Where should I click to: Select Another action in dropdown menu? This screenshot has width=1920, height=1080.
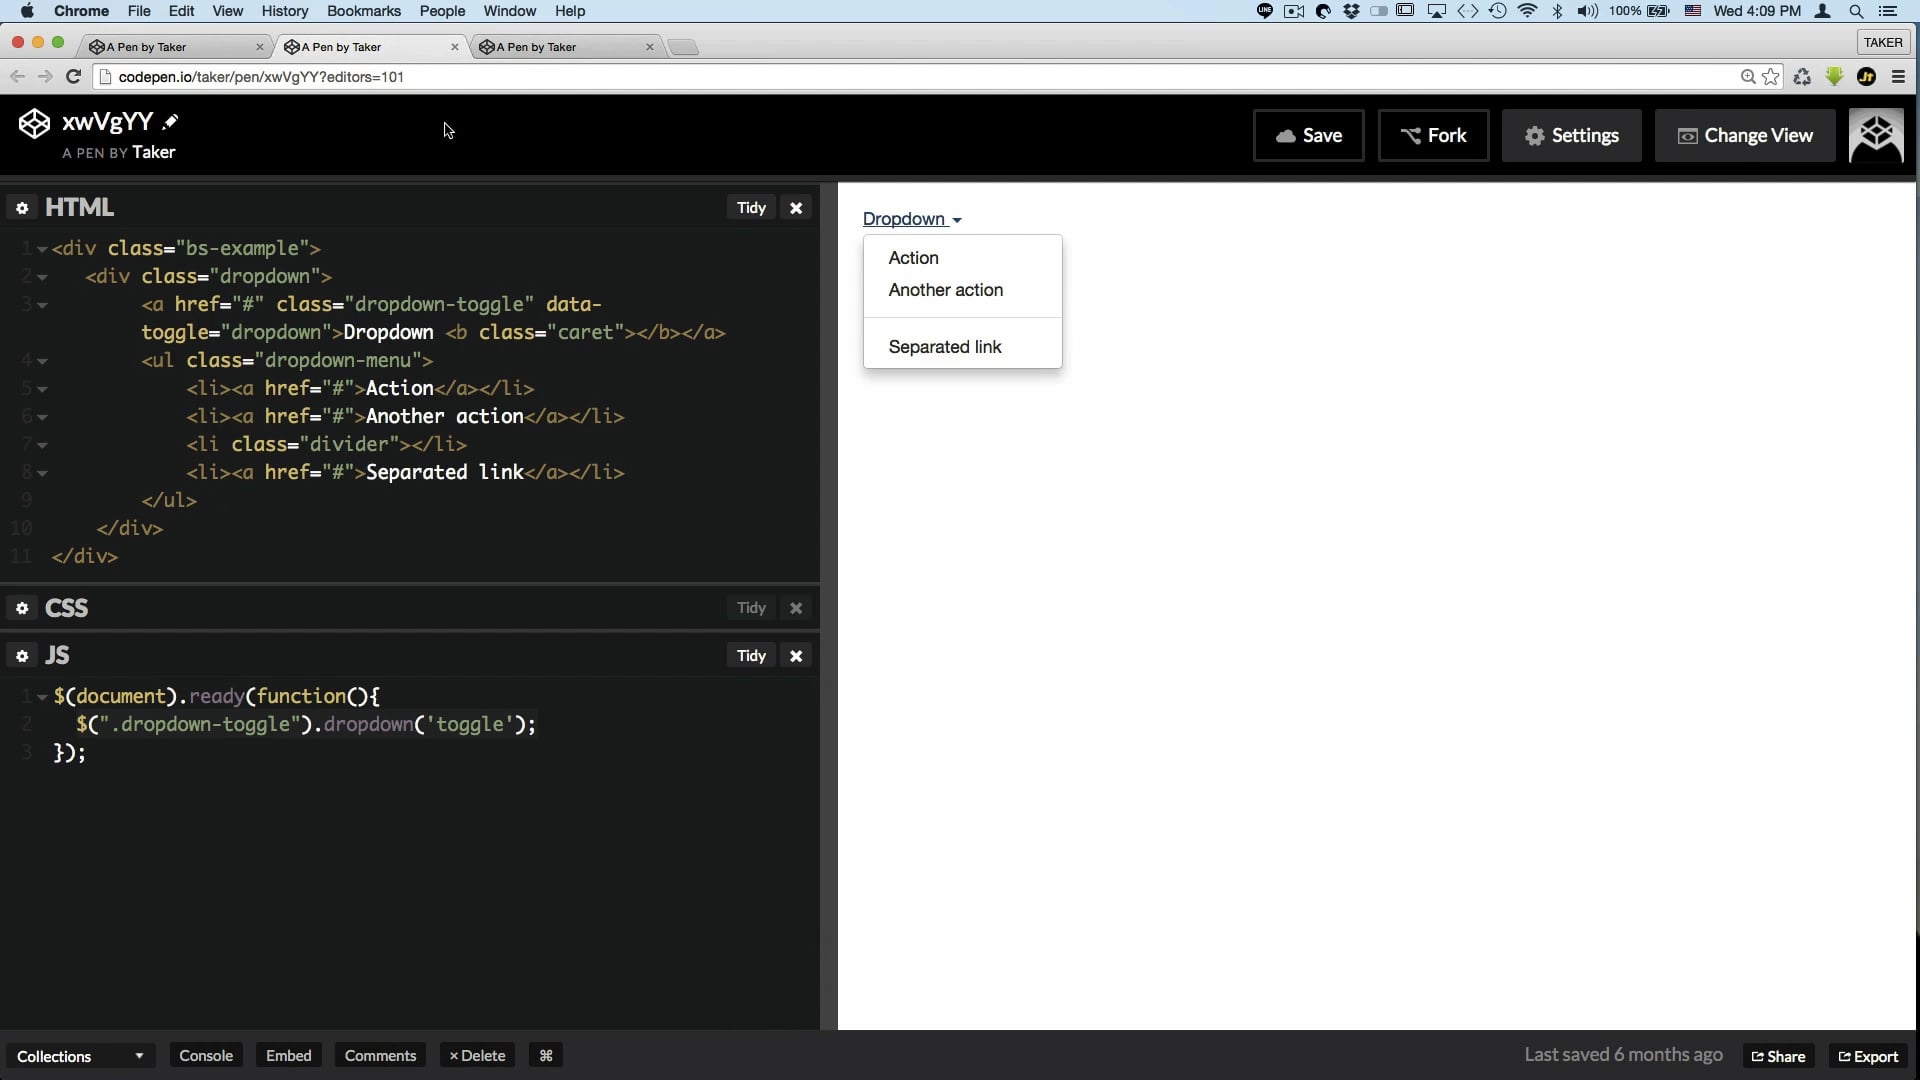coord(945,290)
